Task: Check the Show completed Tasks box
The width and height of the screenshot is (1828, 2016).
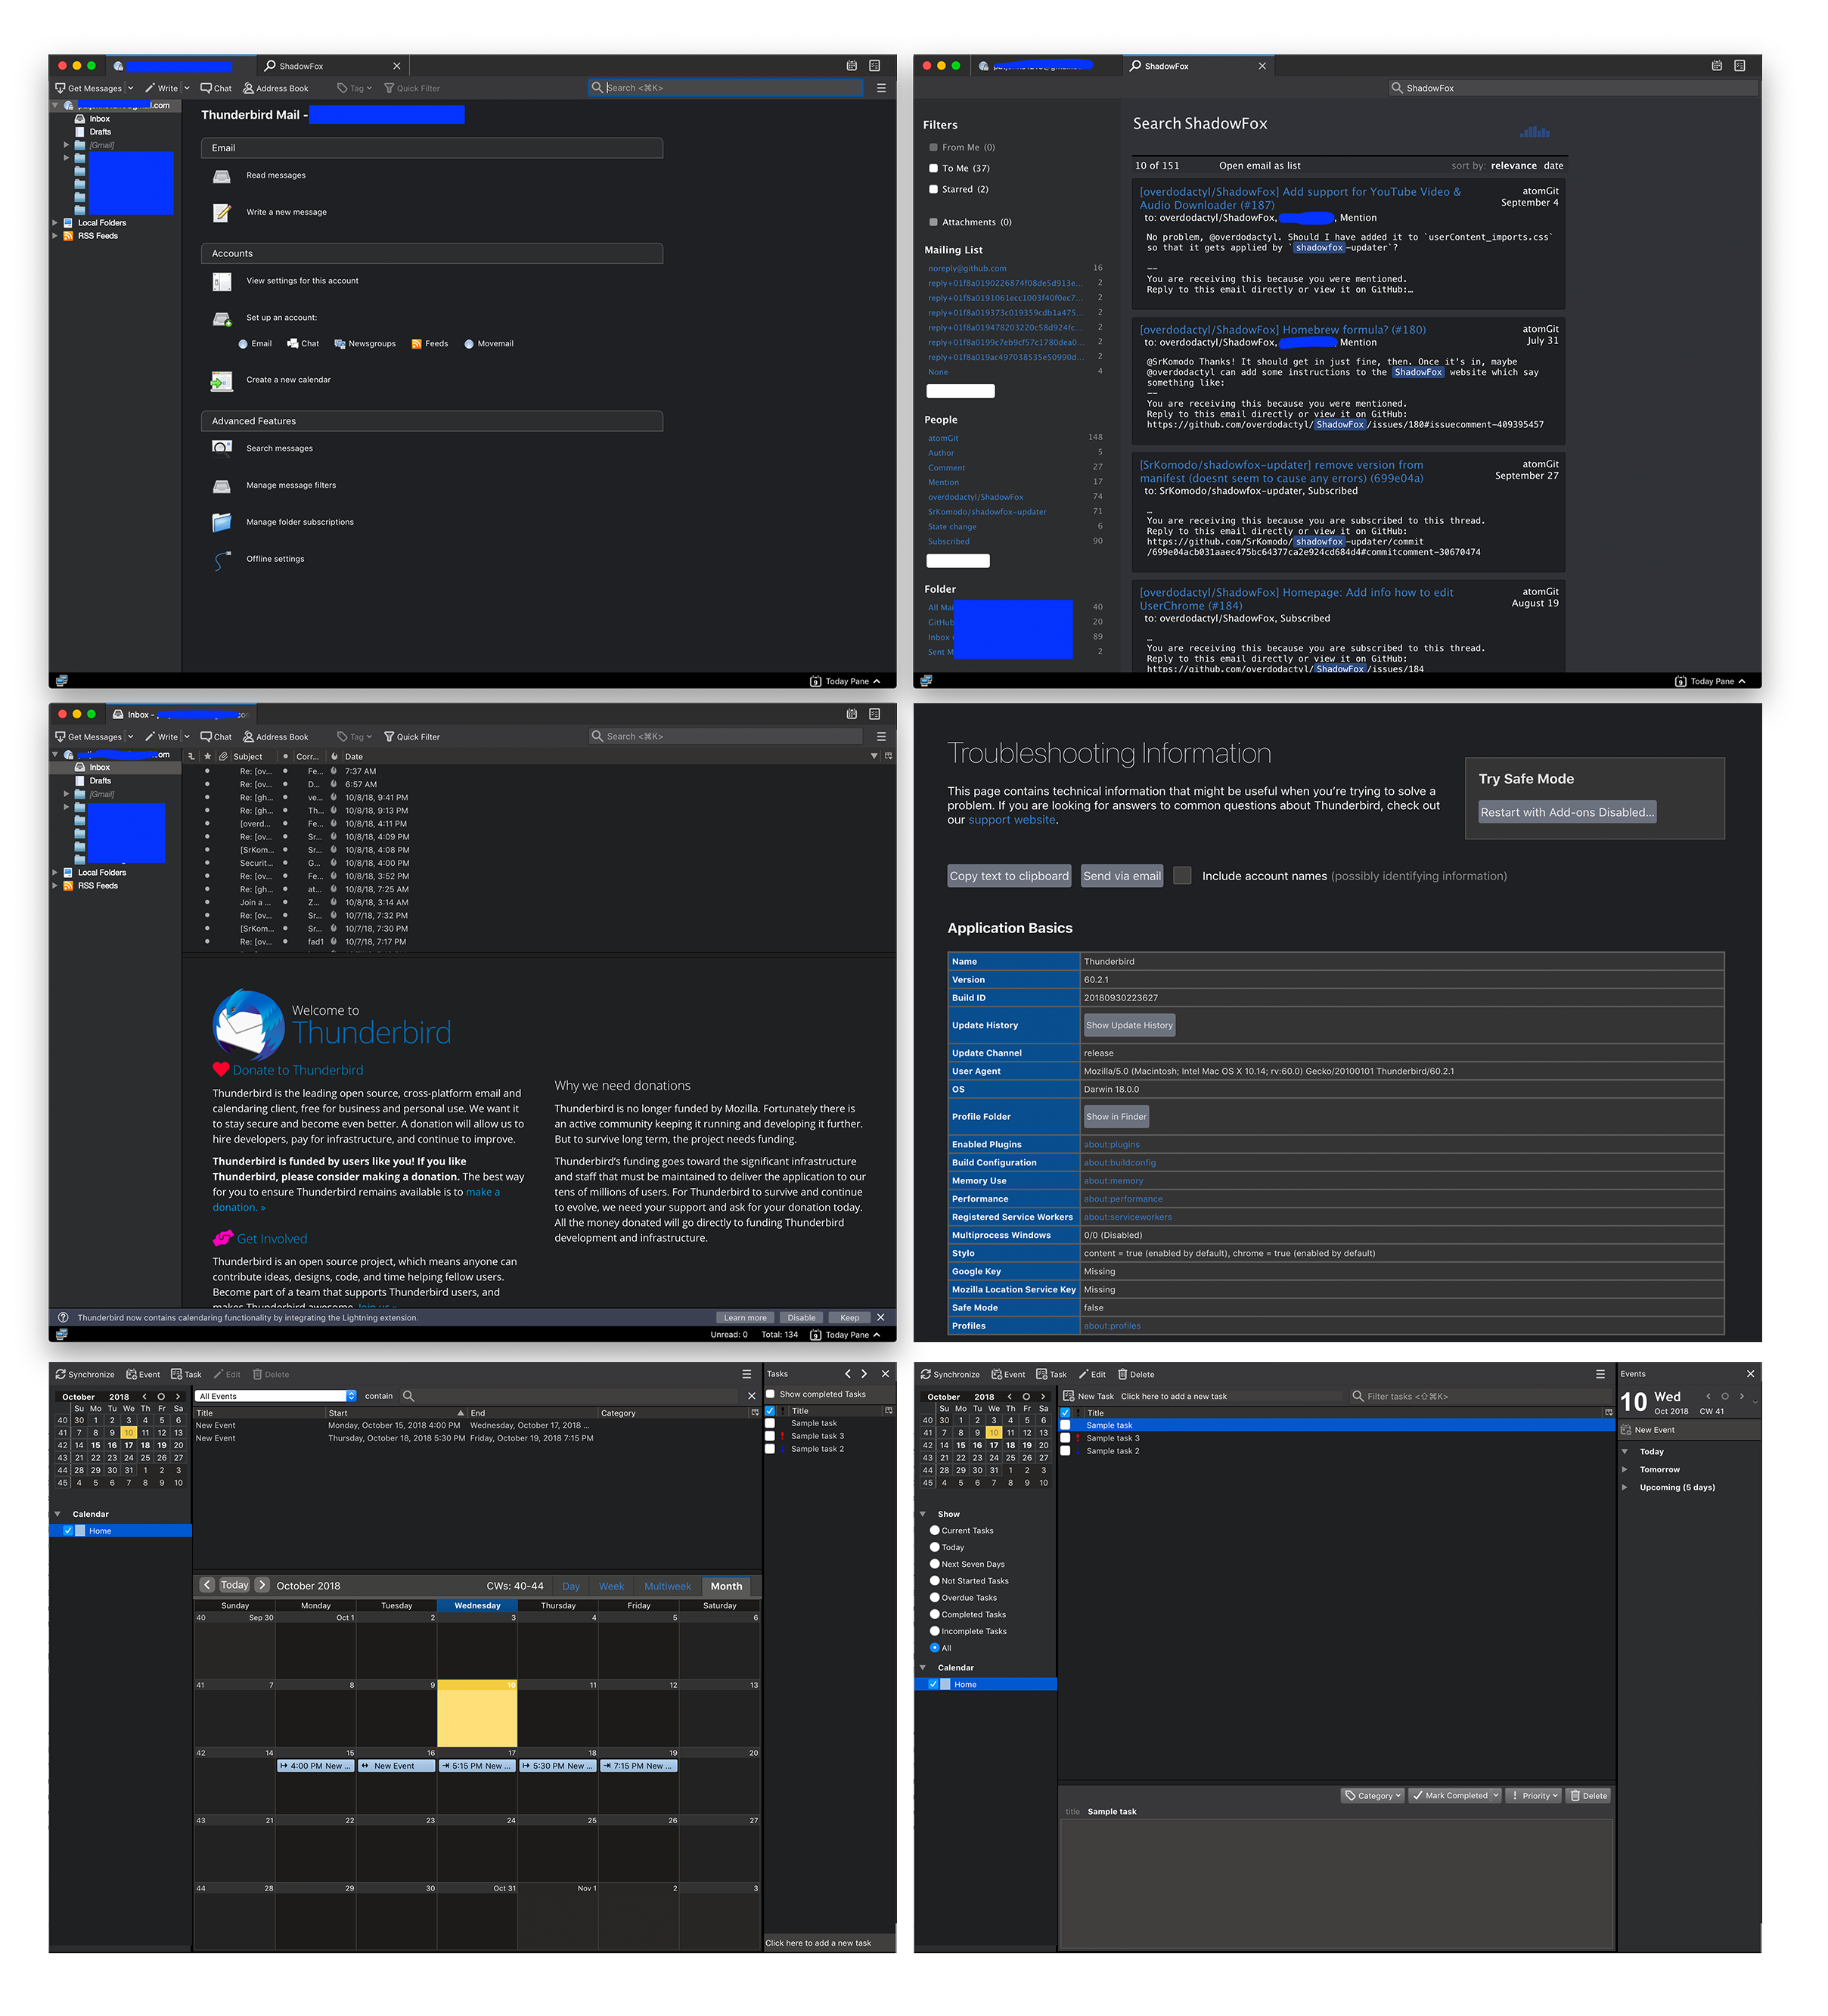Action: 770,1394
